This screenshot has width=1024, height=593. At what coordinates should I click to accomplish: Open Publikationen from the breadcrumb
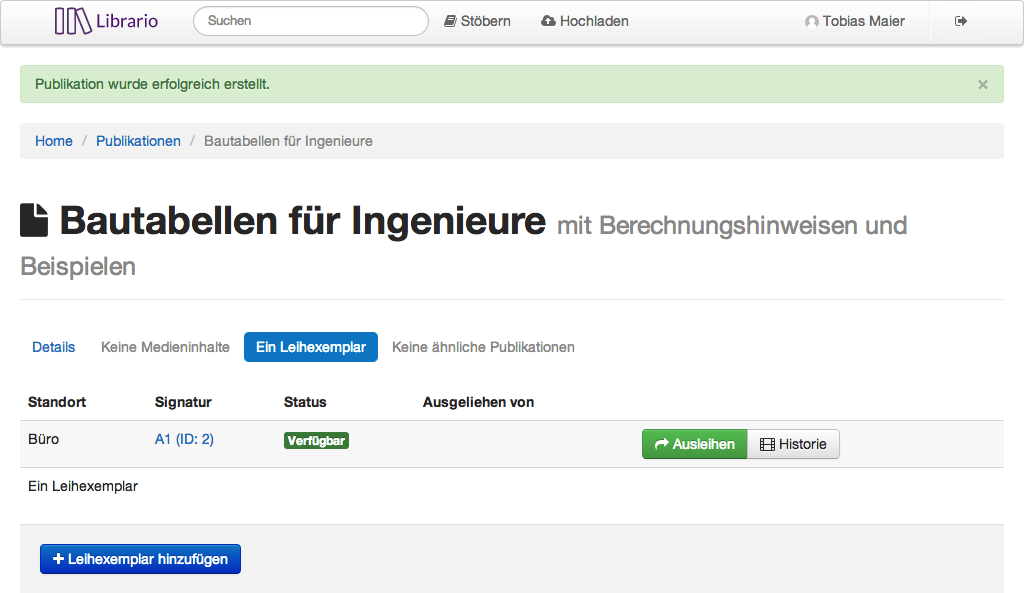138,141
